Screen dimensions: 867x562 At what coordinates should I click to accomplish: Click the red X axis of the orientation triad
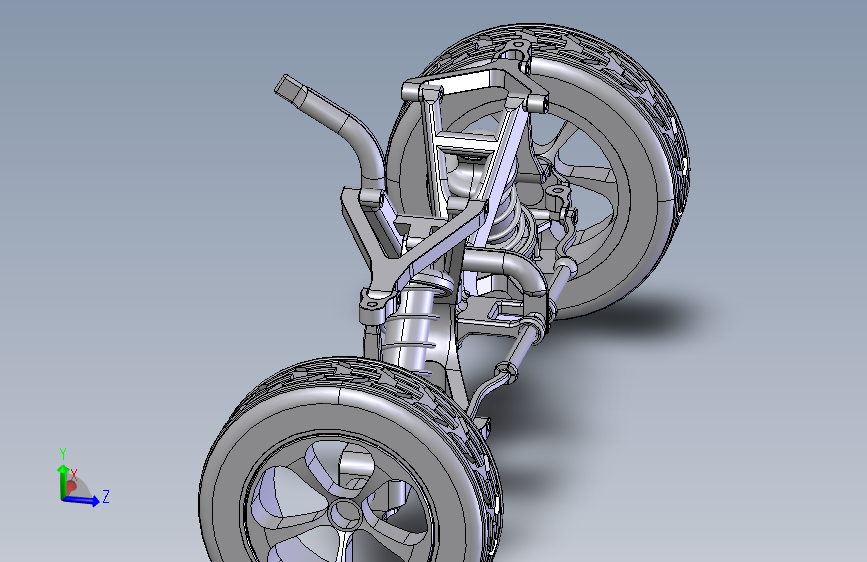point(70,486)
